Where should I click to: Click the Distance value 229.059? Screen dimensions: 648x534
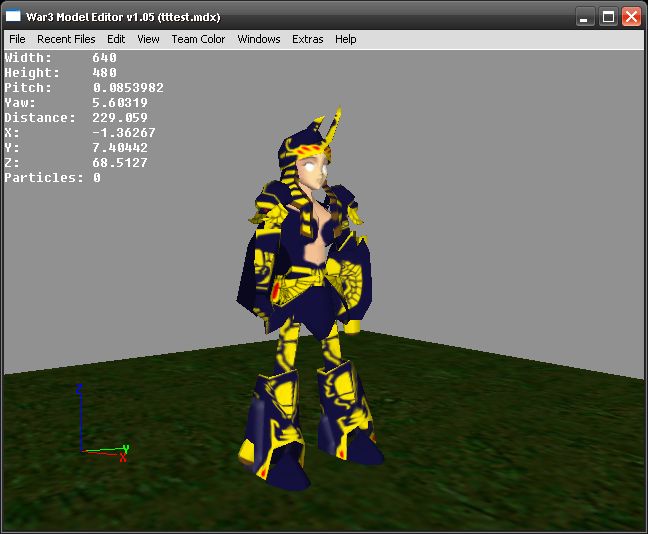(120, 118)
